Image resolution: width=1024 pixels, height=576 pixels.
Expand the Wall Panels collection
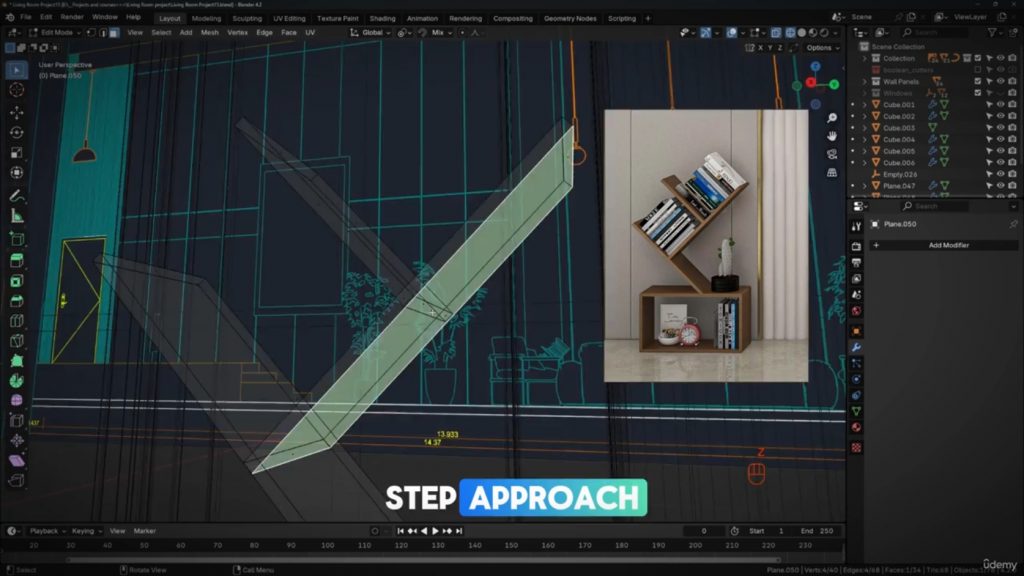coord(865,82)
